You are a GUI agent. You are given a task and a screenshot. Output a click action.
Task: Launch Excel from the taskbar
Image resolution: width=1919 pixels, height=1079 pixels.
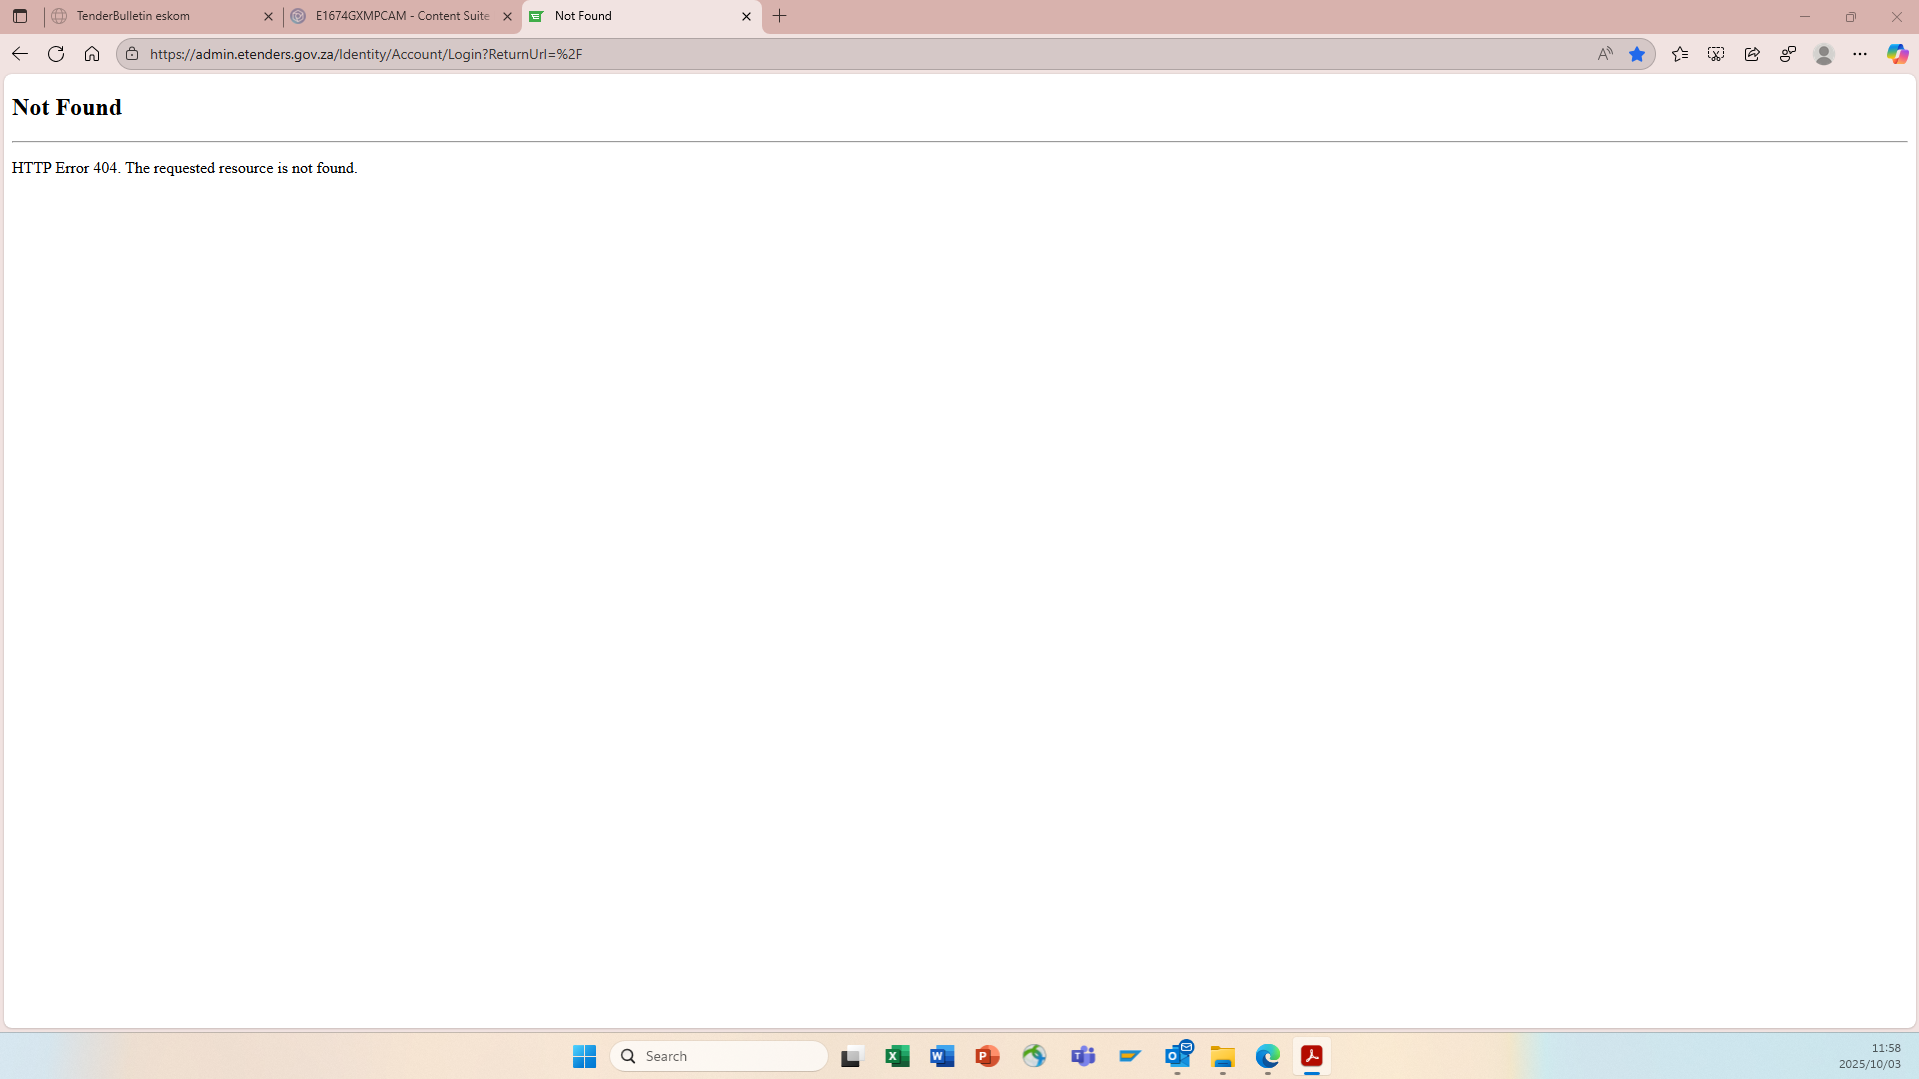click(x=897, y=1056)
